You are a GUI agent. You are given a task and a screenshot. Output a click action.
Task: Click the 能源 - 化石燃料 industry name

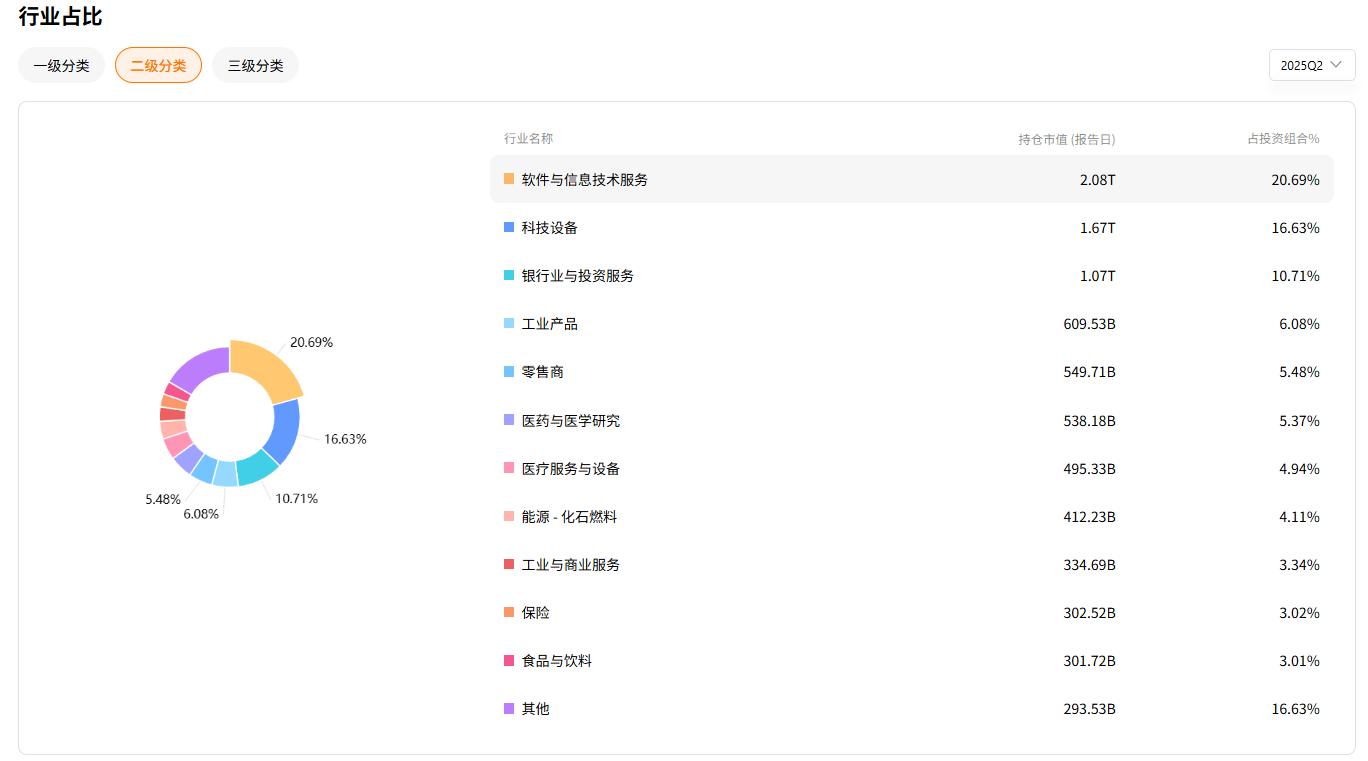pos(569,517)
